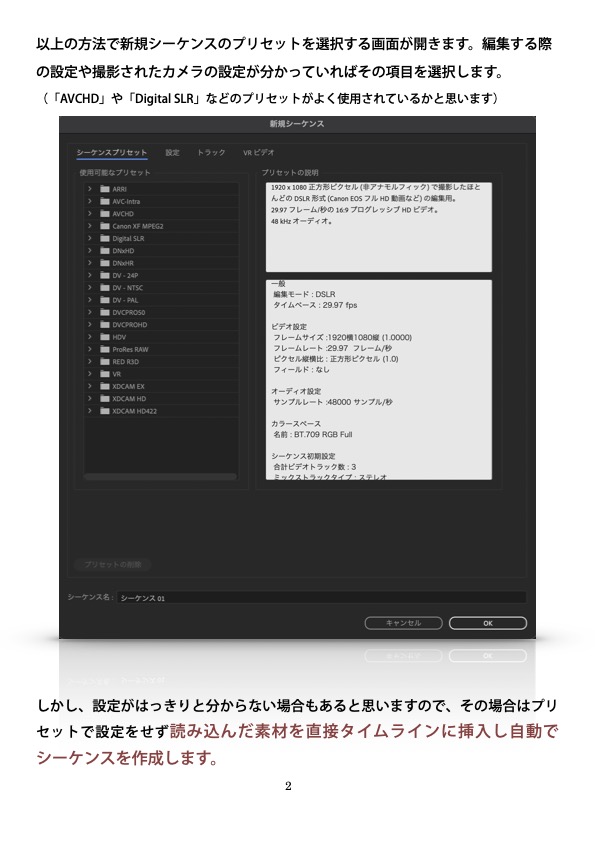595x842 pixels.
Task: Click the DNxHR folder icon
Action: [105, 263]
